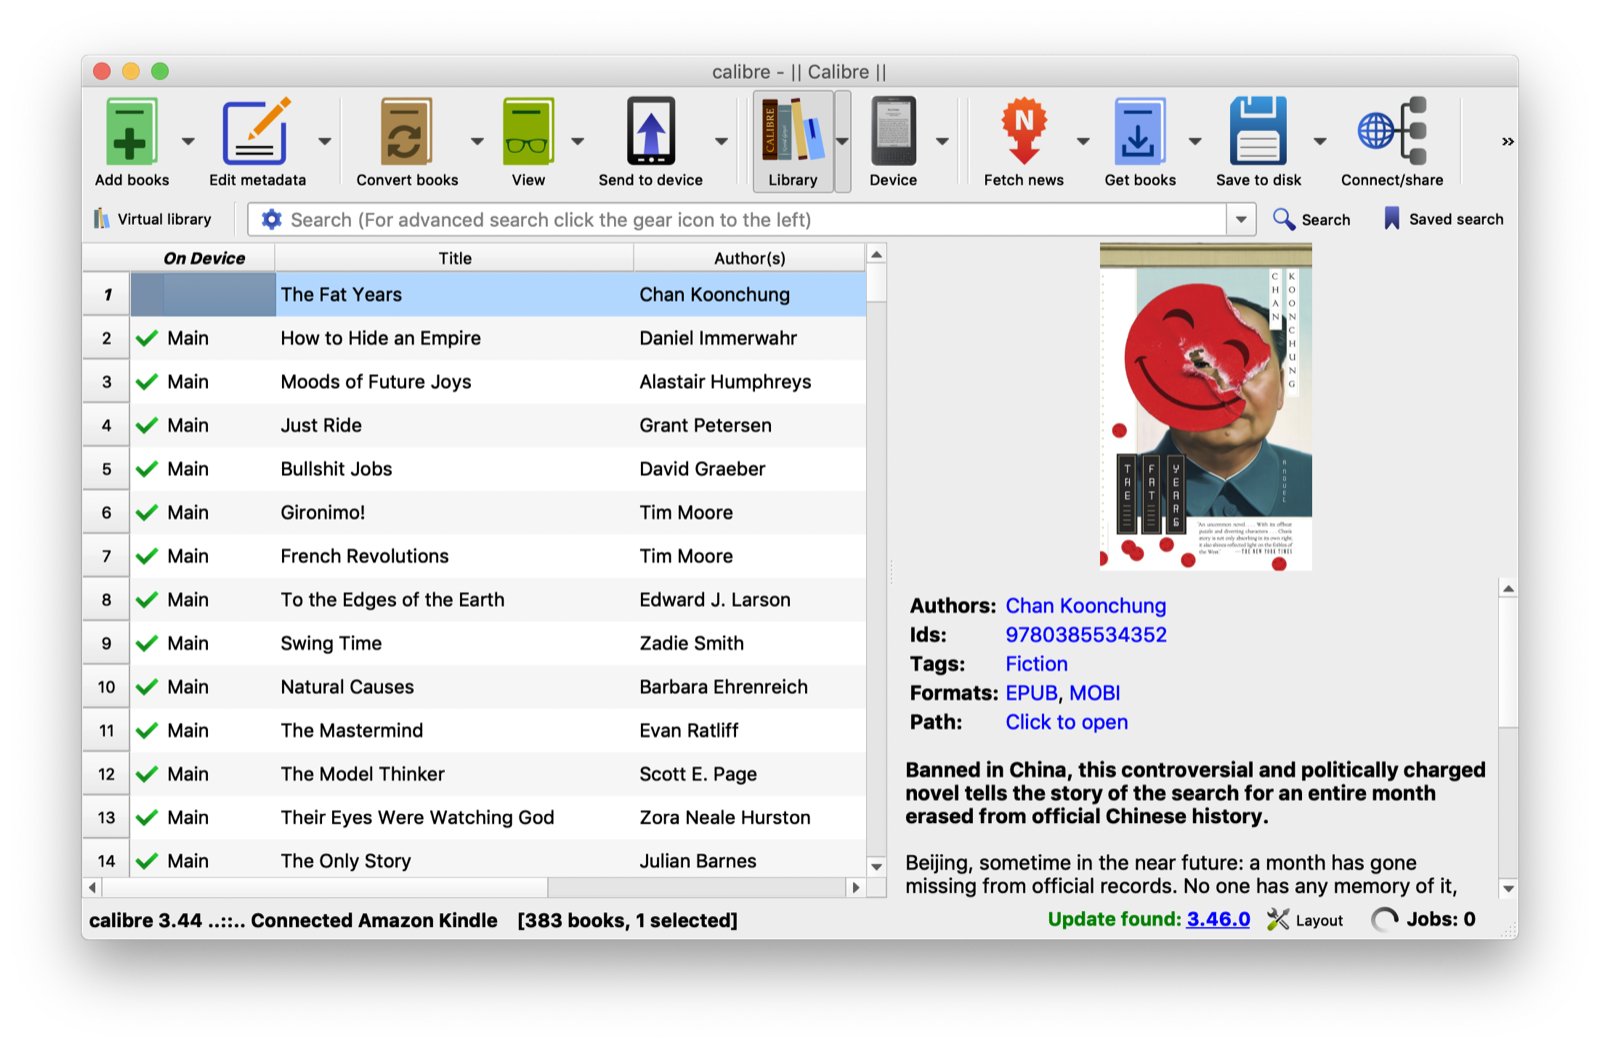Open the search history dropdown
Viewport: 1600px width, 1047px height.
tap(1241, 219)
